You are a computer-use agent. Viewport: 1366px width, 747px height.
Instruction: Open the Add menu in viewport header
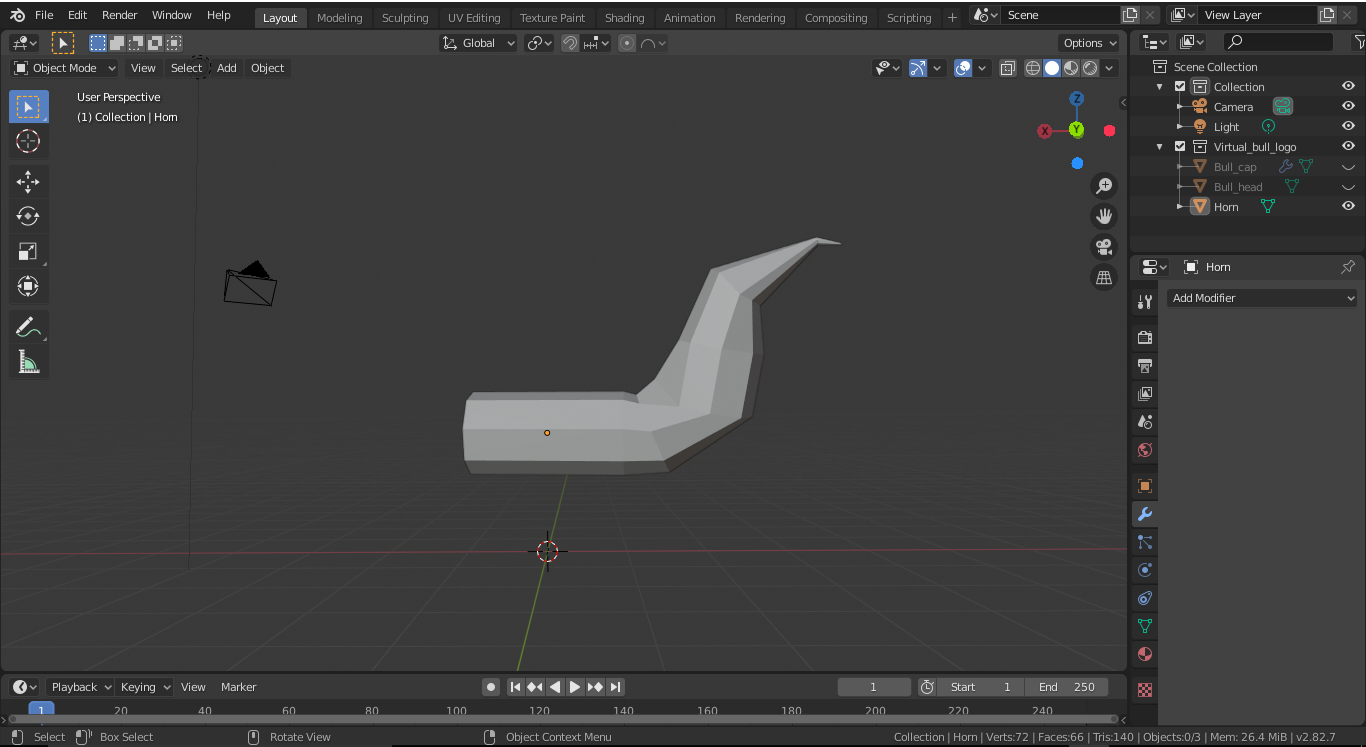(x=227, y=68)
